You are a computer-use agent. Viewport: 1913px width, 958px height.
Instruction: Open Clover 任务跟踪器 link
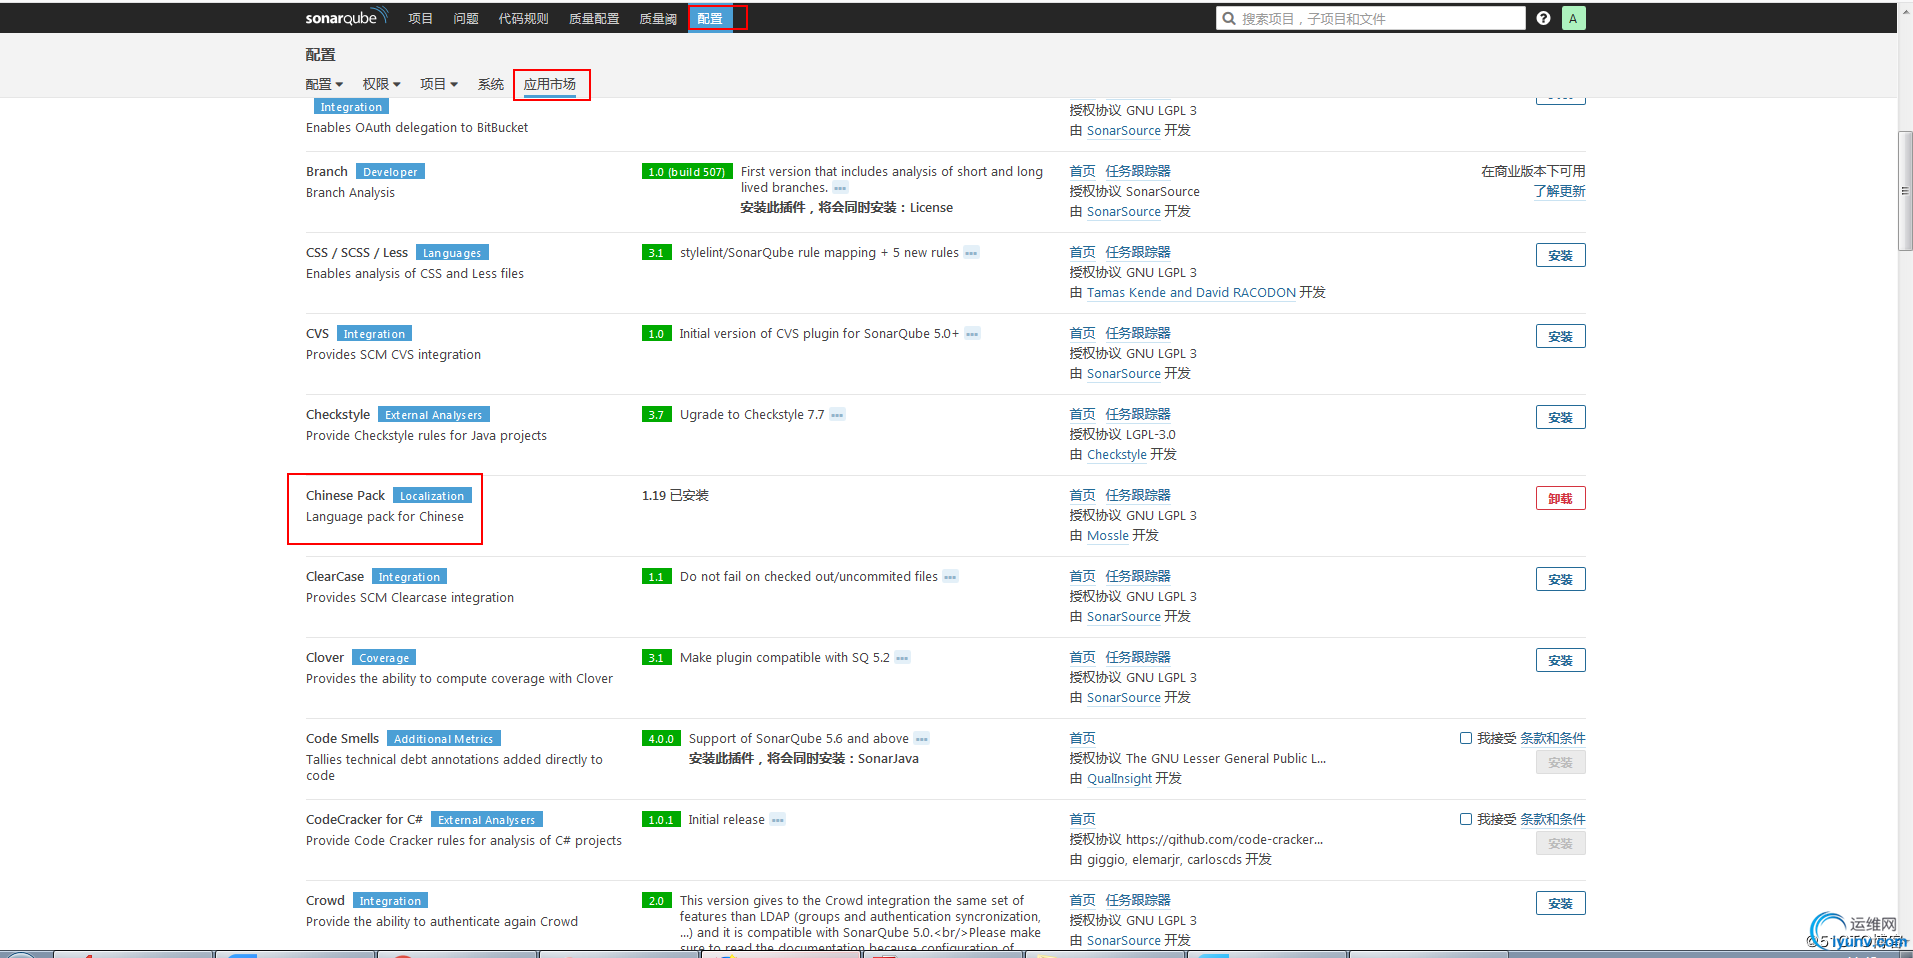tap(1138, 657)
